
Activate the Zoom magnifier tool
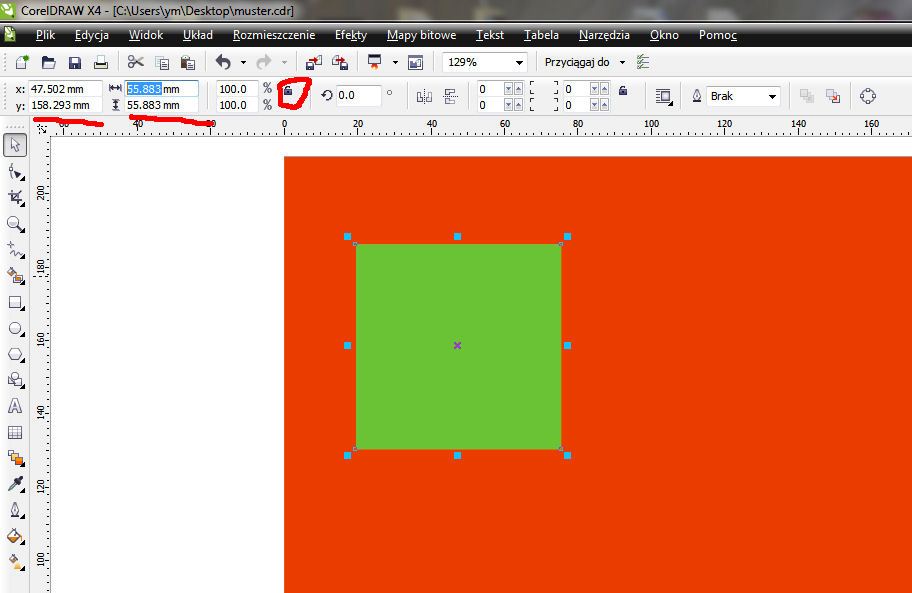[15, 224]
